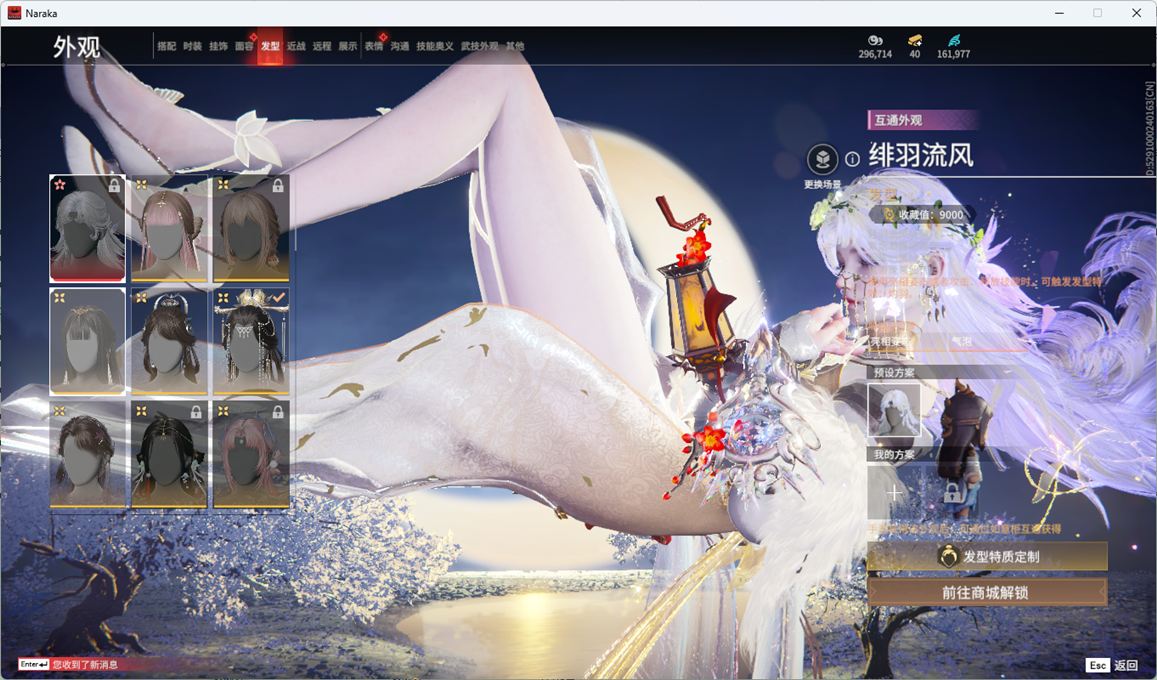Click the 更换场景 scene change icon
The height and width of the screenshot is (680, 1157).
tap(822, 159)
